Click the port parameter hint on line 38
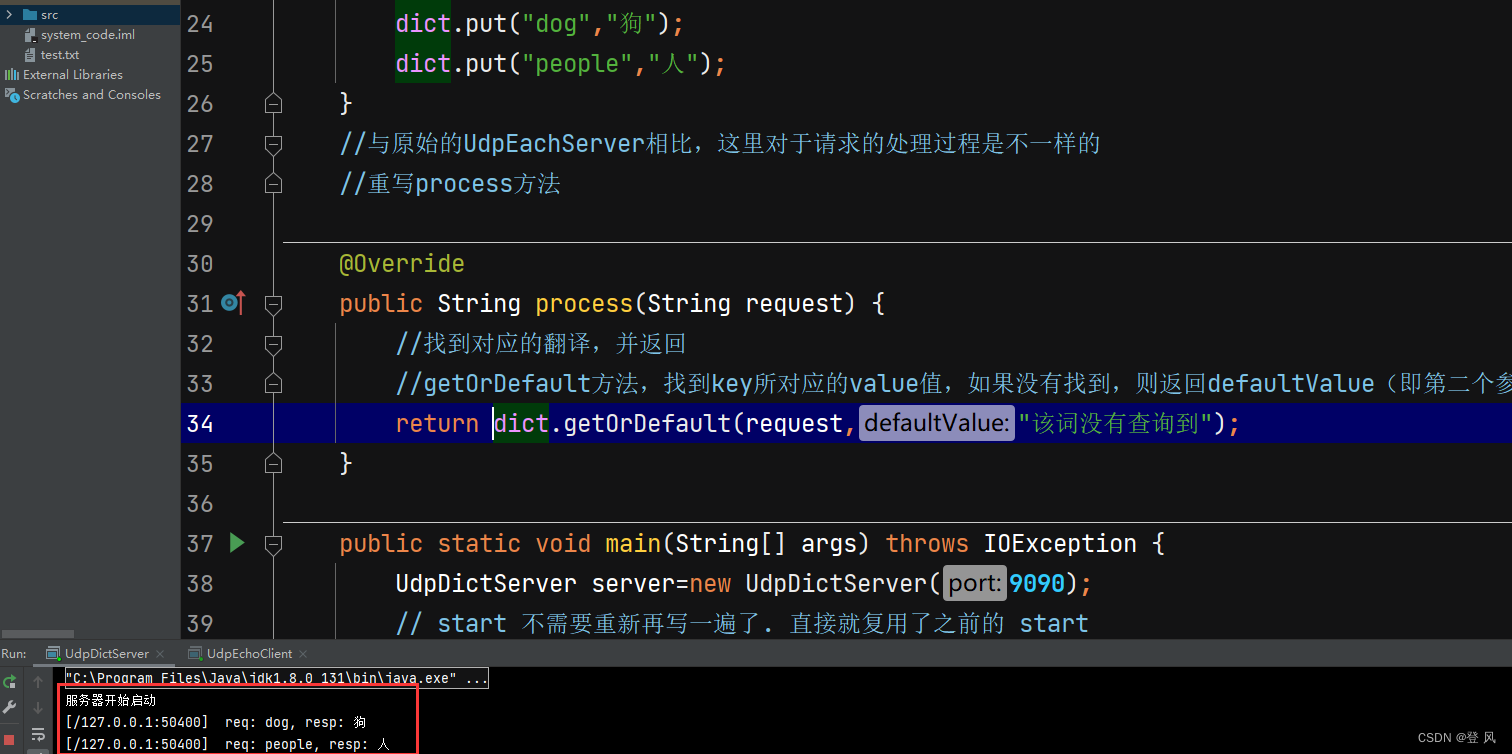1512x754 pixels. click(975, 583)
